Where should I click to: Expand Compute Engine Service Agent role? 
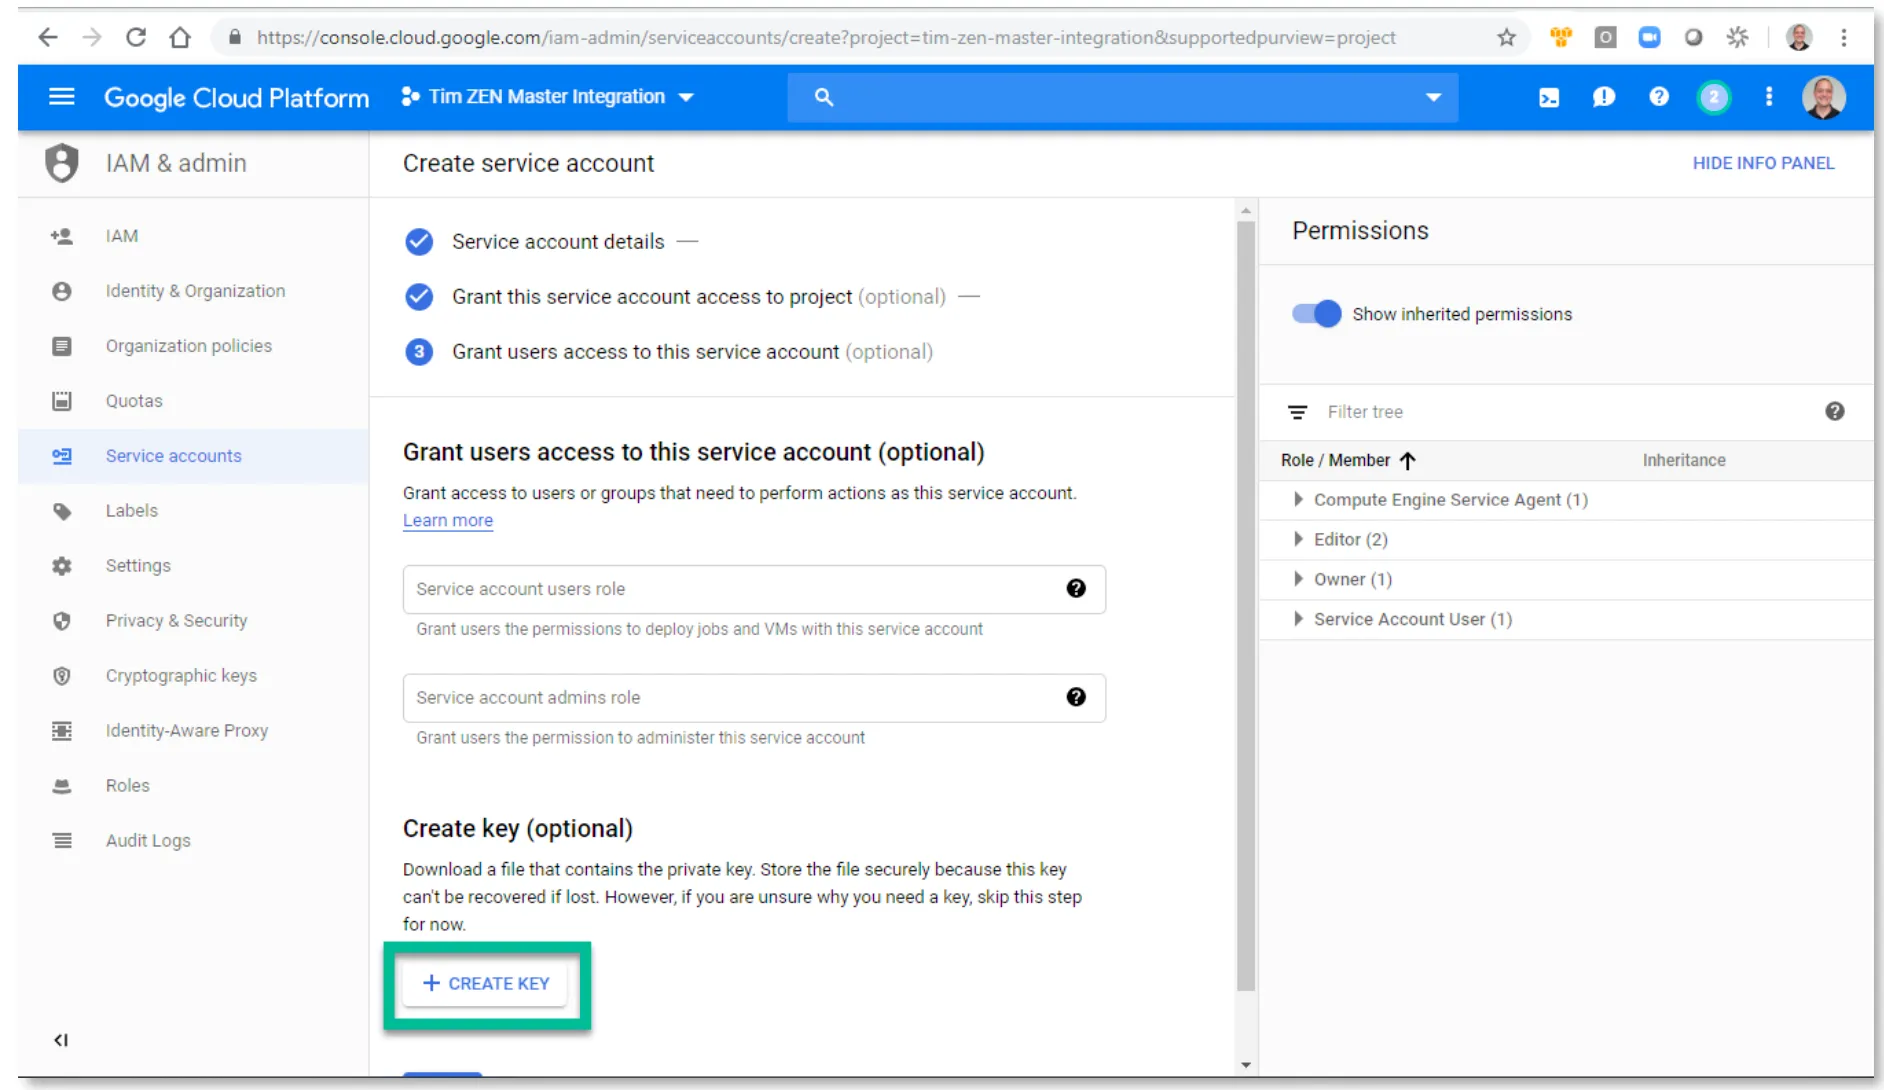click(x=1298, y=500)
